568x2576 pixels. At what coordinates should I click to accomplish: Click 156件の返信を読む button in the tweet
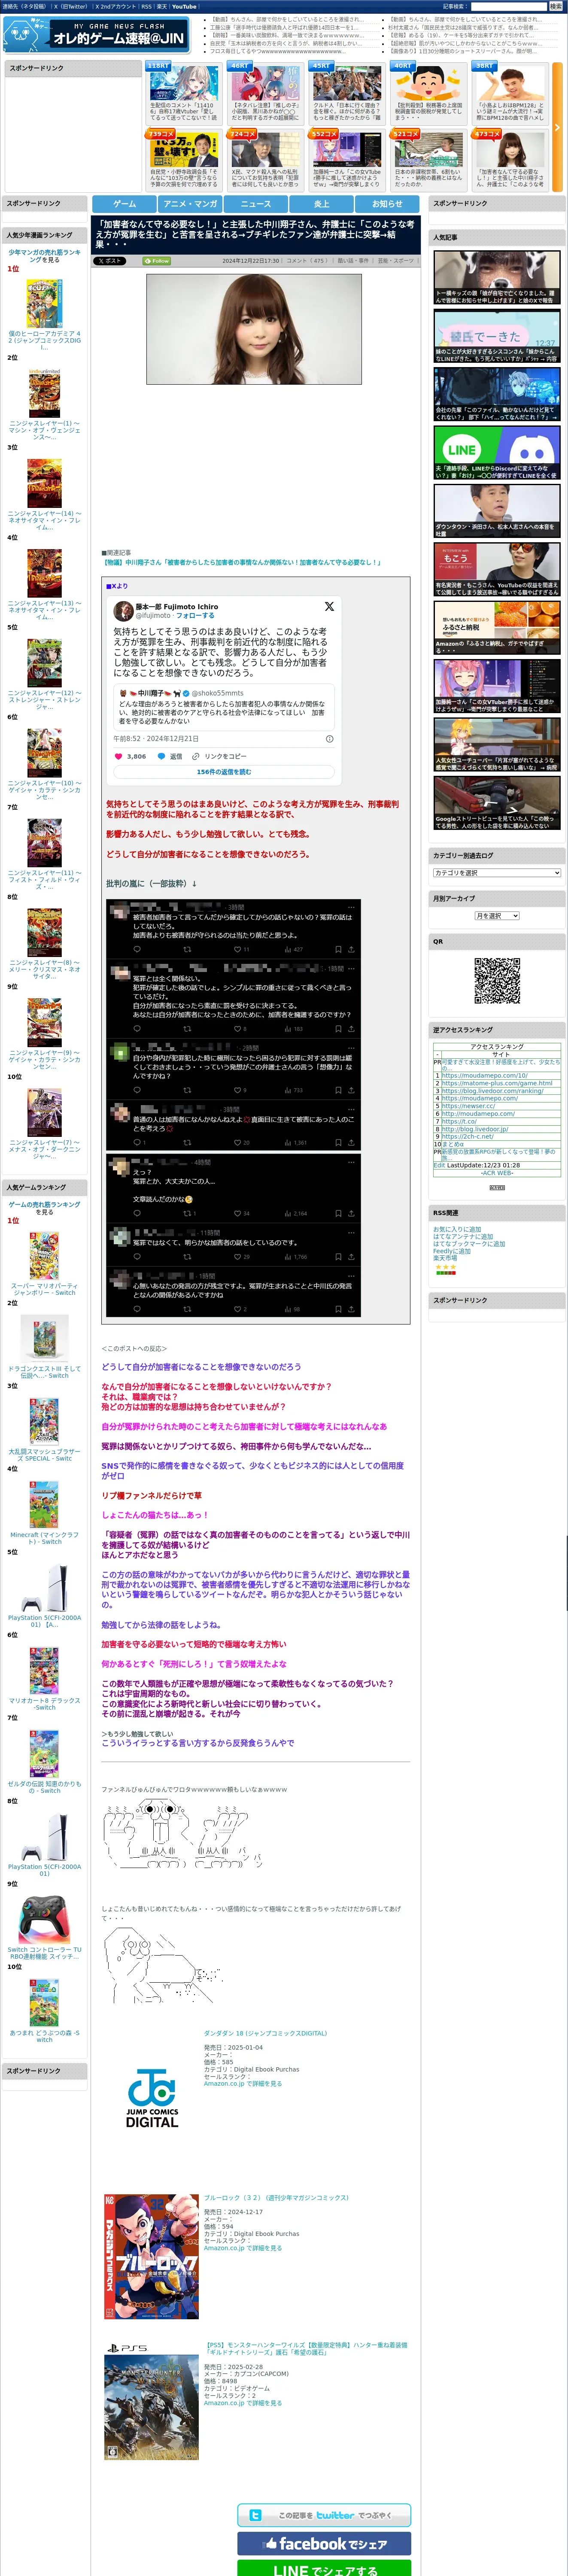pyautogui.click(x=224, y=772)
